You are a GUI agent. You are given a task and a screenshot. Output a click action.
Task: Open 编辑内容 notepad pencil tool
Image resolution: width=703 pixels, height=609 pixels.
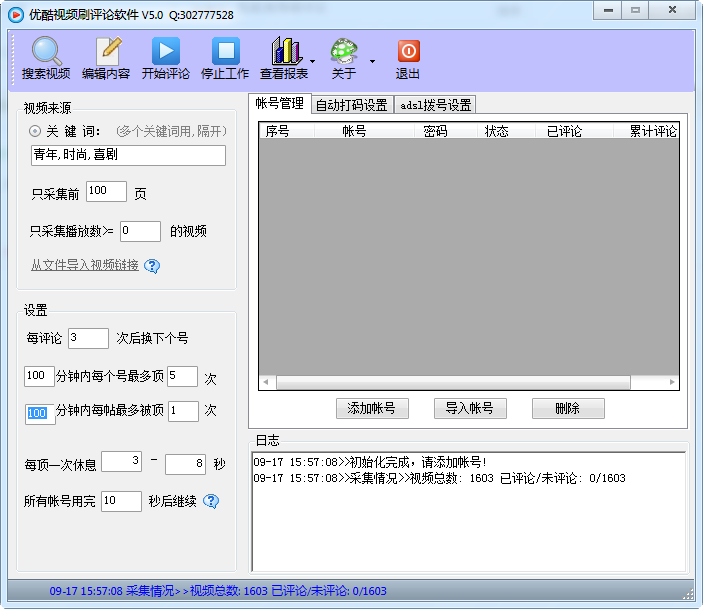[106, 51]
